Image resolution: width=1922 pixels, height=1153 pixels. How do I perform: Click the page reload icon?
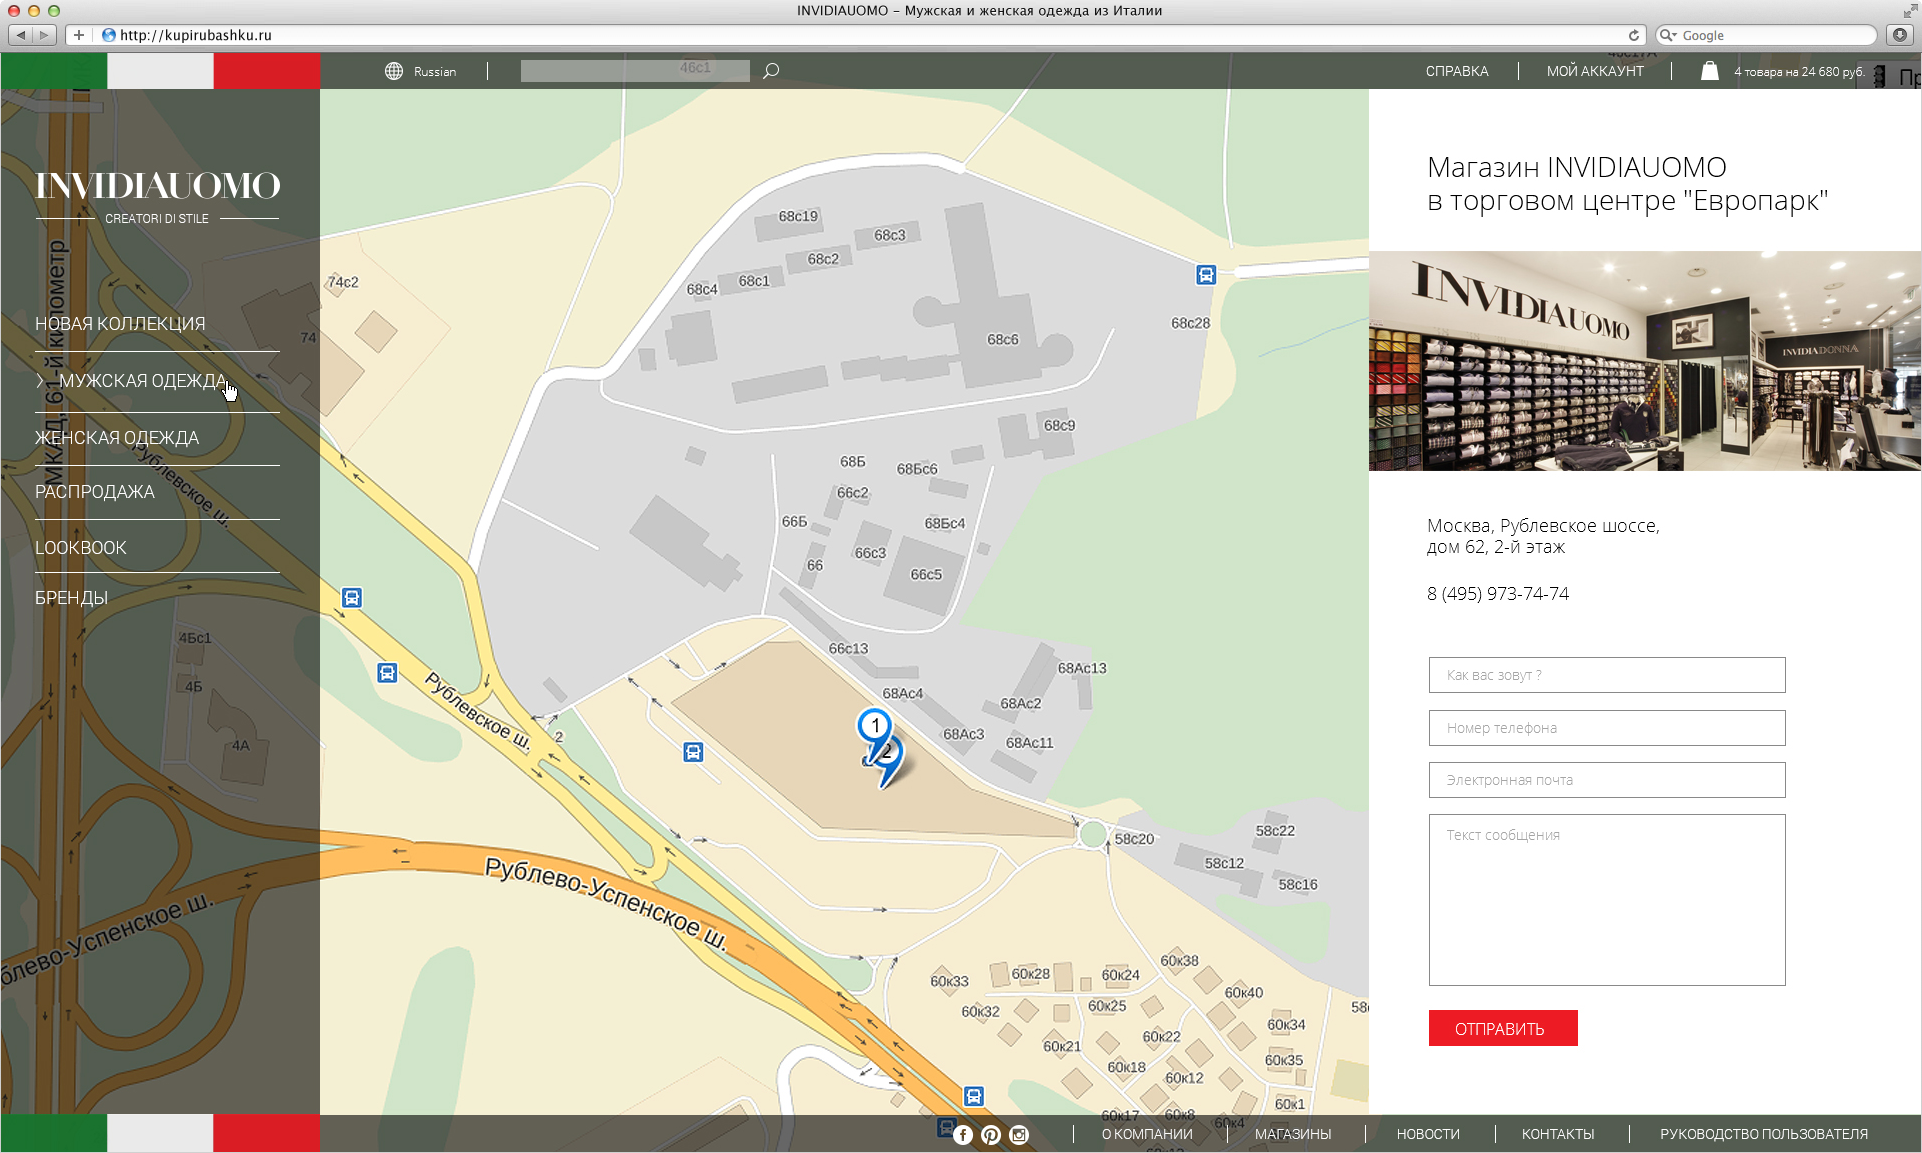coord(1634,35)
